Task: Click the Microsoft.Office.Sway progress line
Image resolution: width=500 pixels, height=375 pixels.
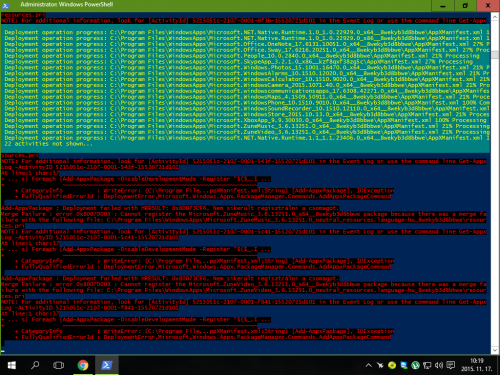Action: point(247,50)
